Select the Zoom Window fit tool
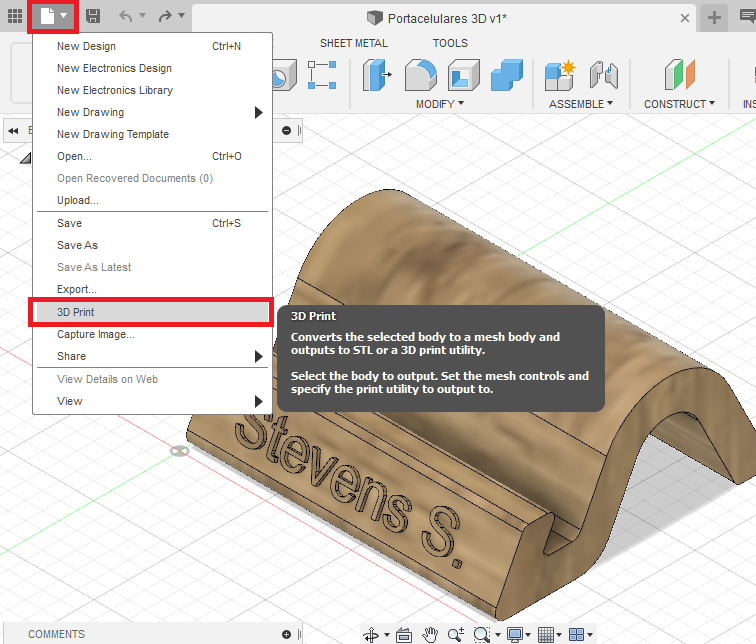756x644 pixels. click(x=482, y=635)
